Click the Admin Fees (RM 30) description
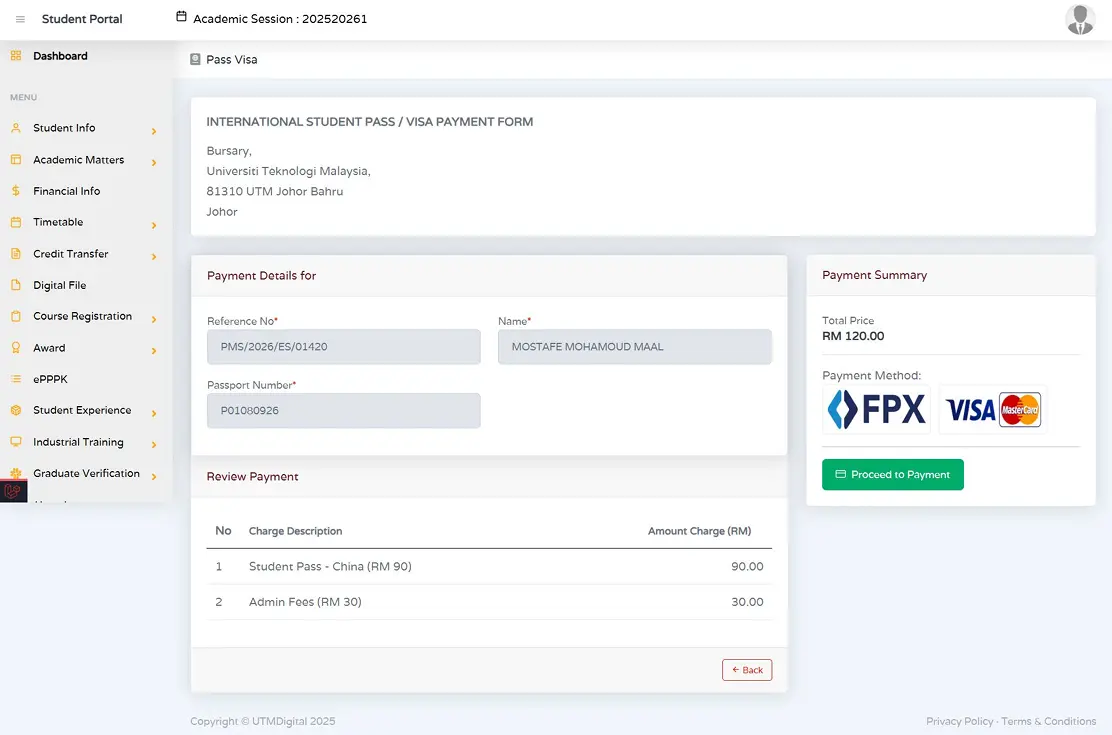Image resolution: width=1112 pixels, height=735 pixels. point(305,602)
